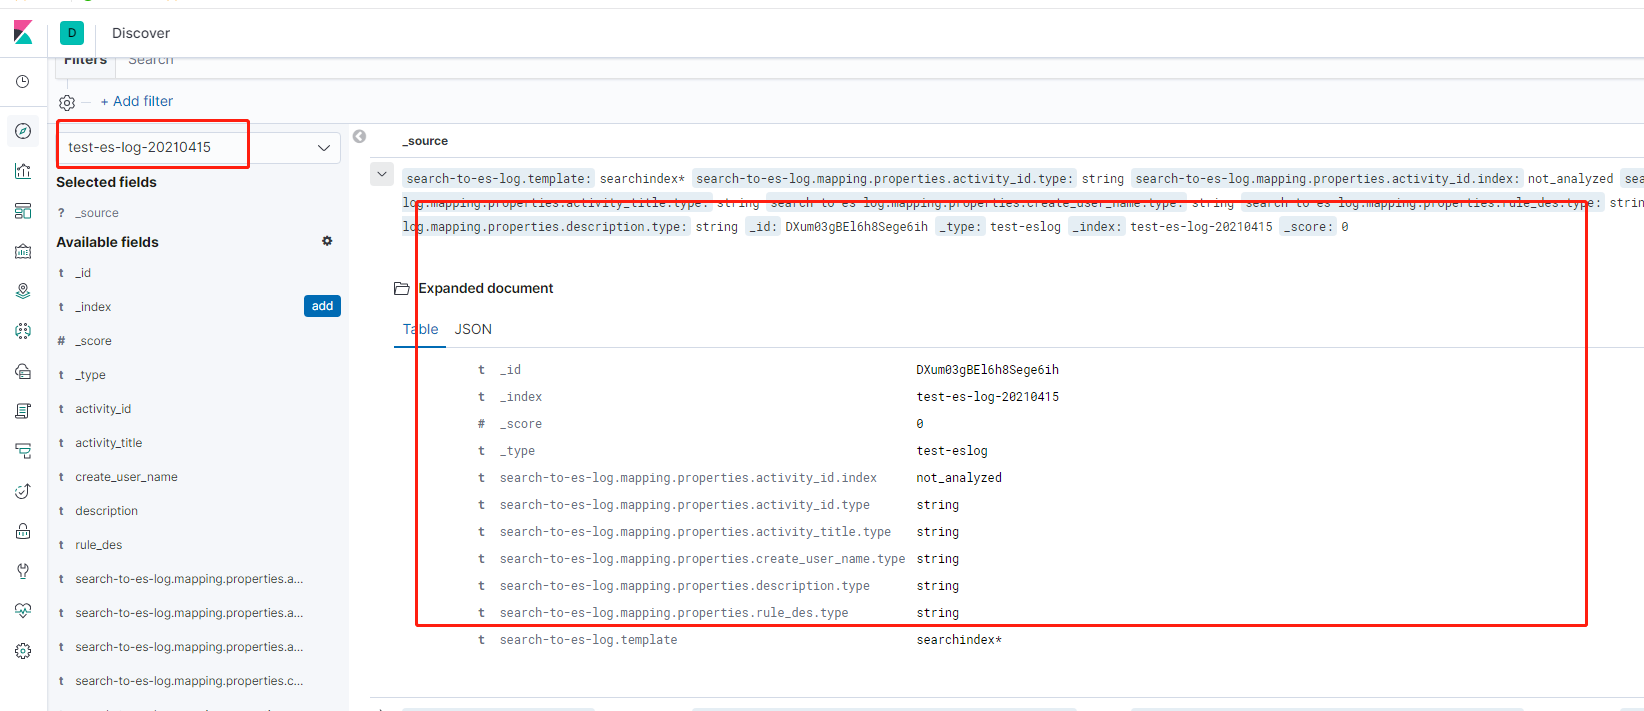
Task: Open SIEM shield icon in sidebar
Action: (23, 531)
